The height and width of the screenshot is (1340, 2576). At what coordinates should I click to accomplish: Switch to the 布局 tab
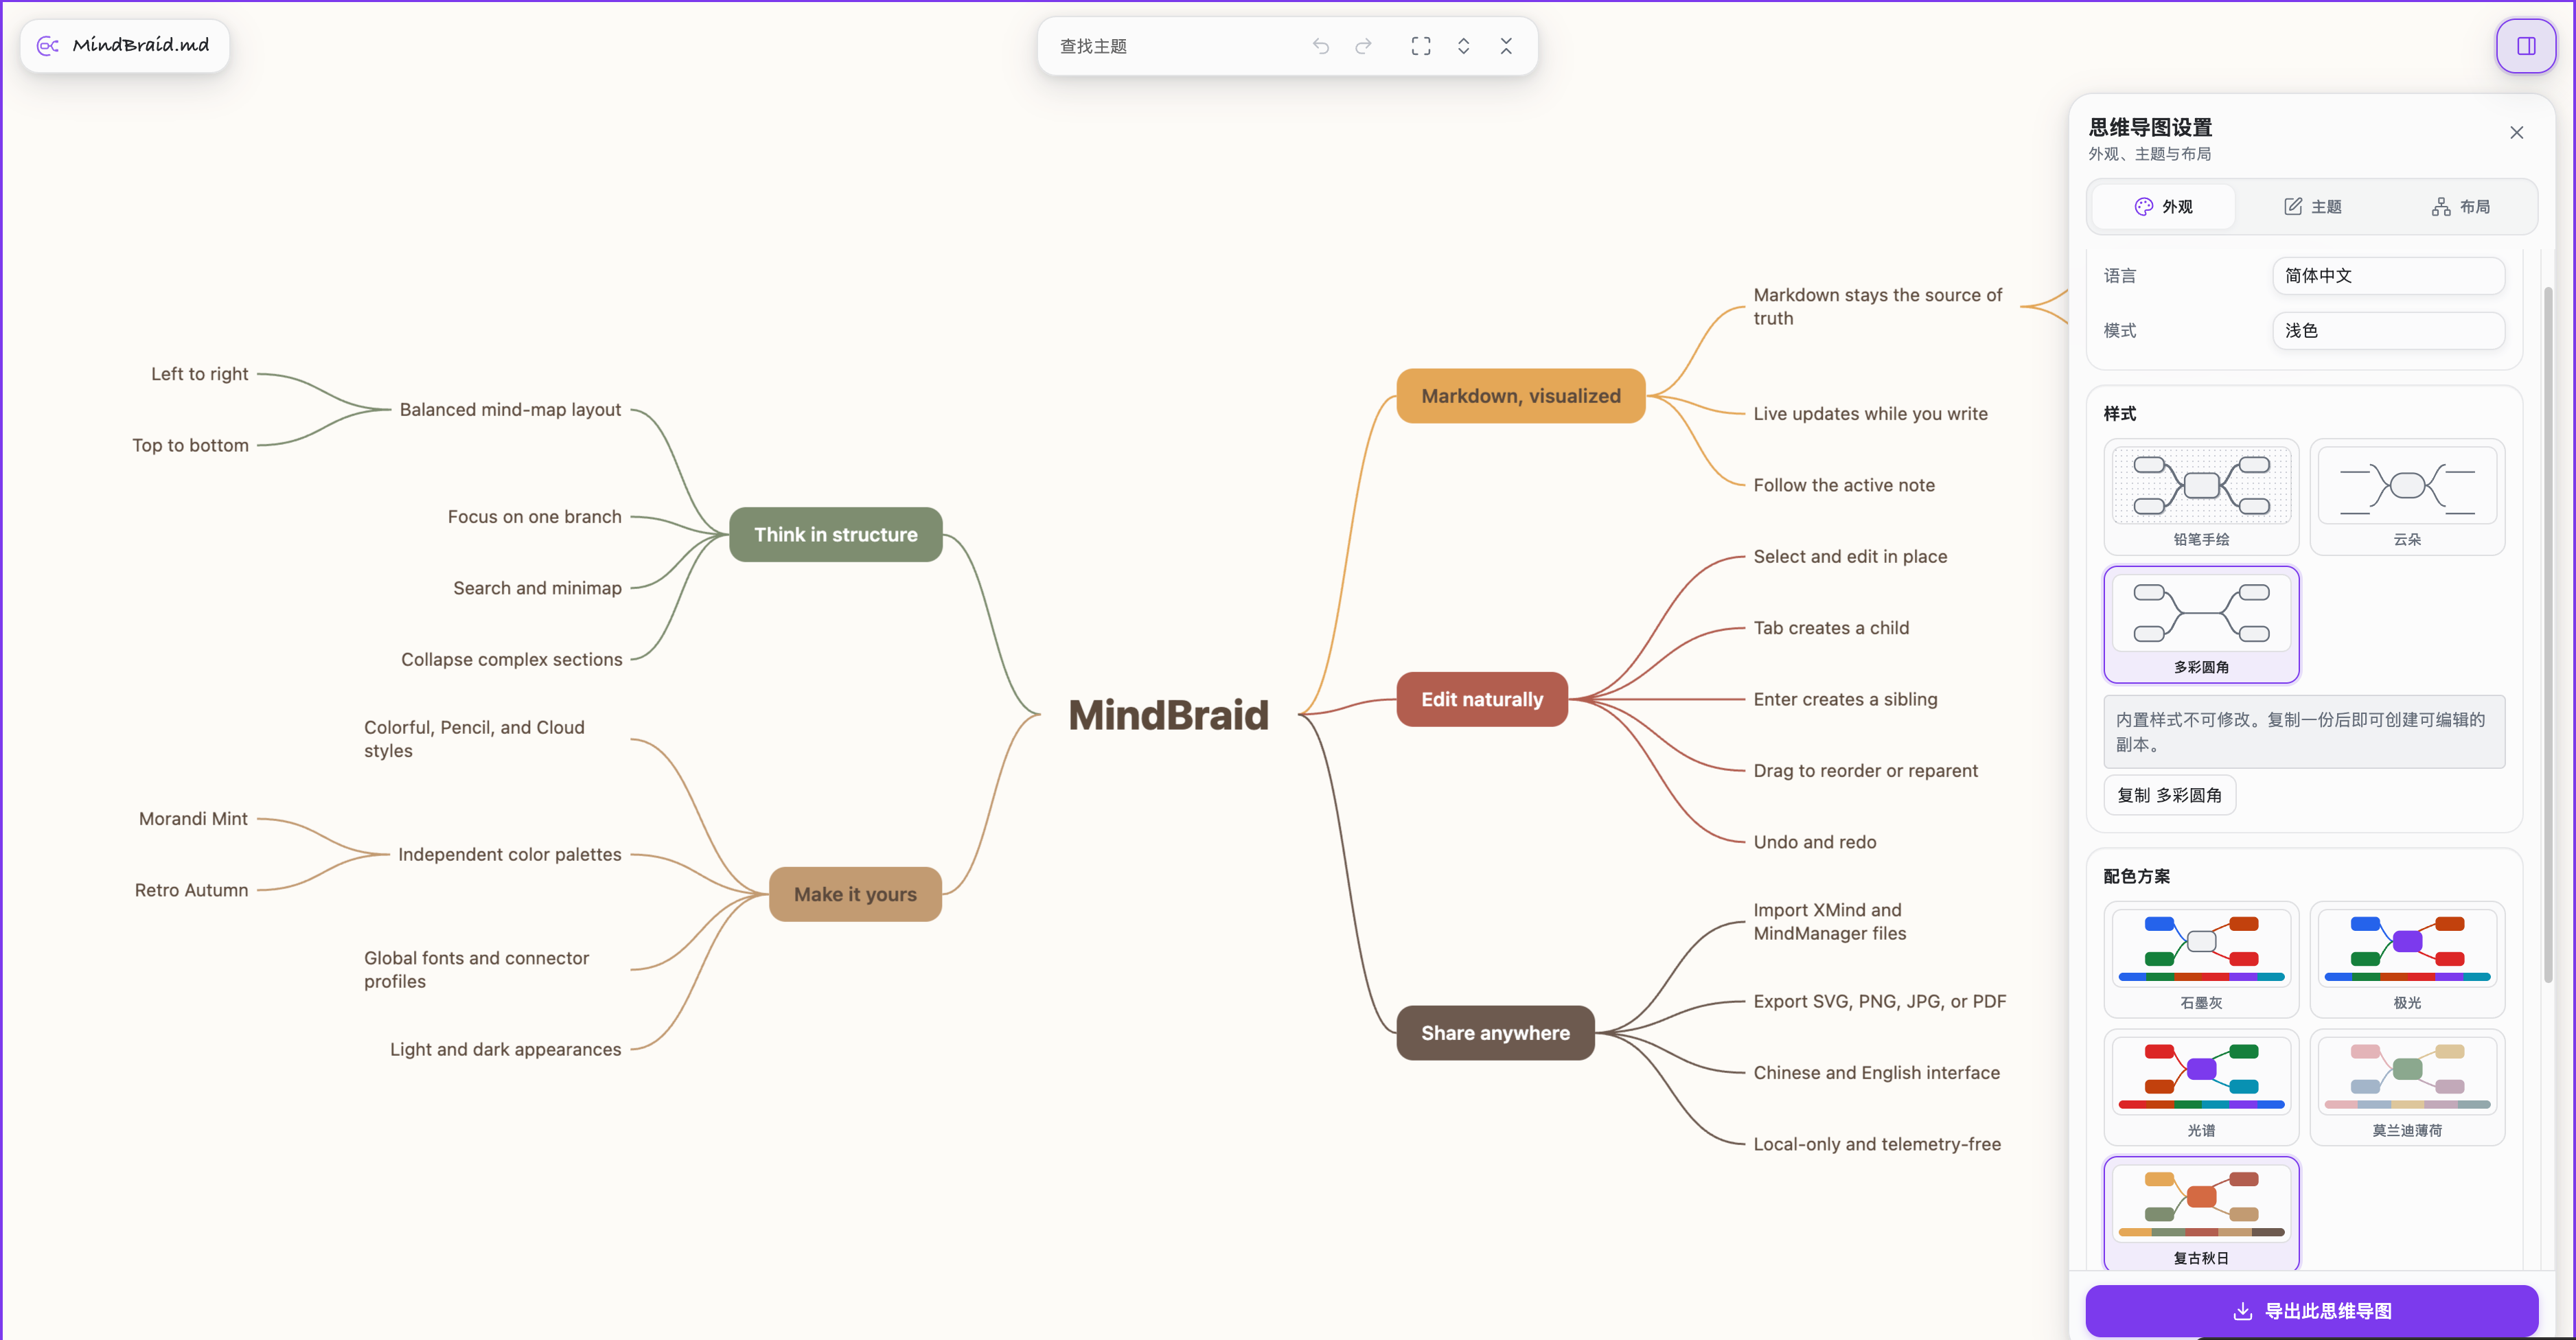2460,206
